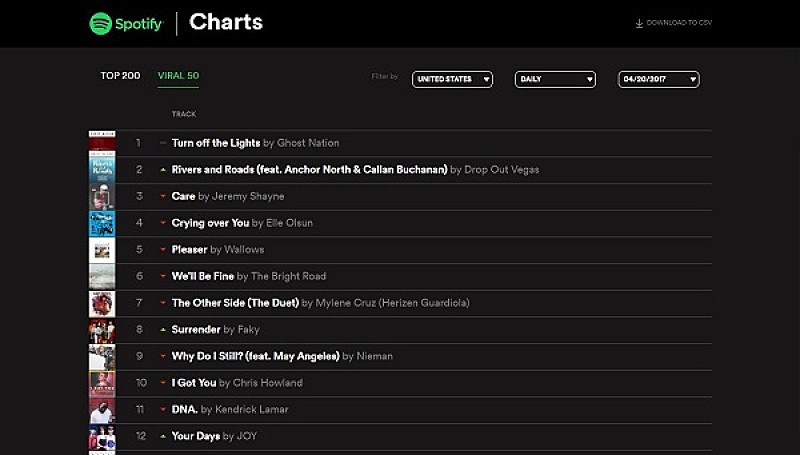Screen dimensions: 800x455
Task: Open DNA. by Kendrick Lamar
Action: tap(187, 409)
